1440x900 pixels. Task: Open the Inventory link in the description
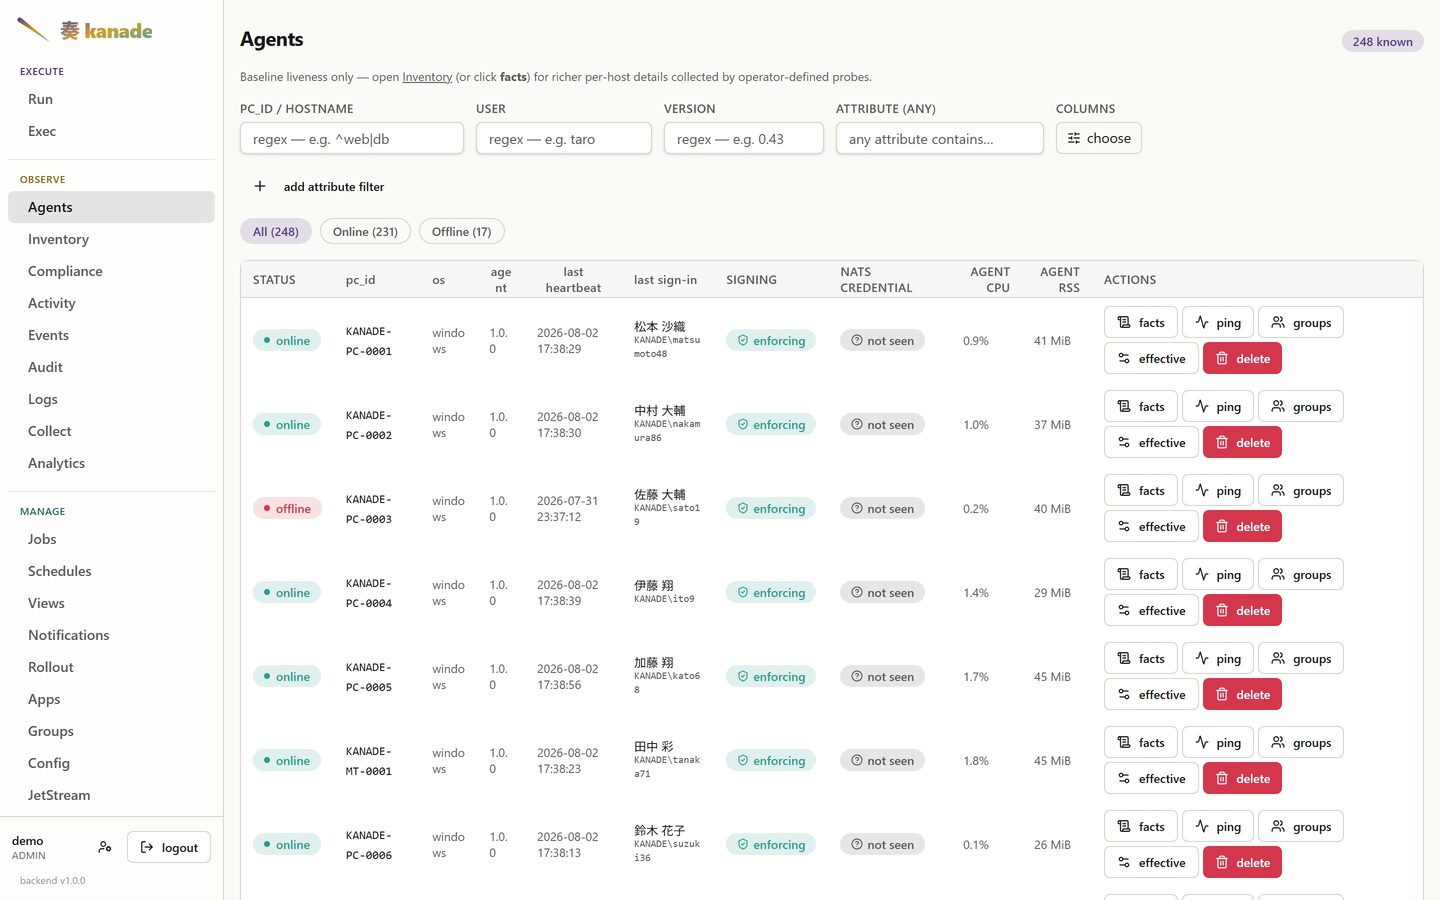[427, 77]
